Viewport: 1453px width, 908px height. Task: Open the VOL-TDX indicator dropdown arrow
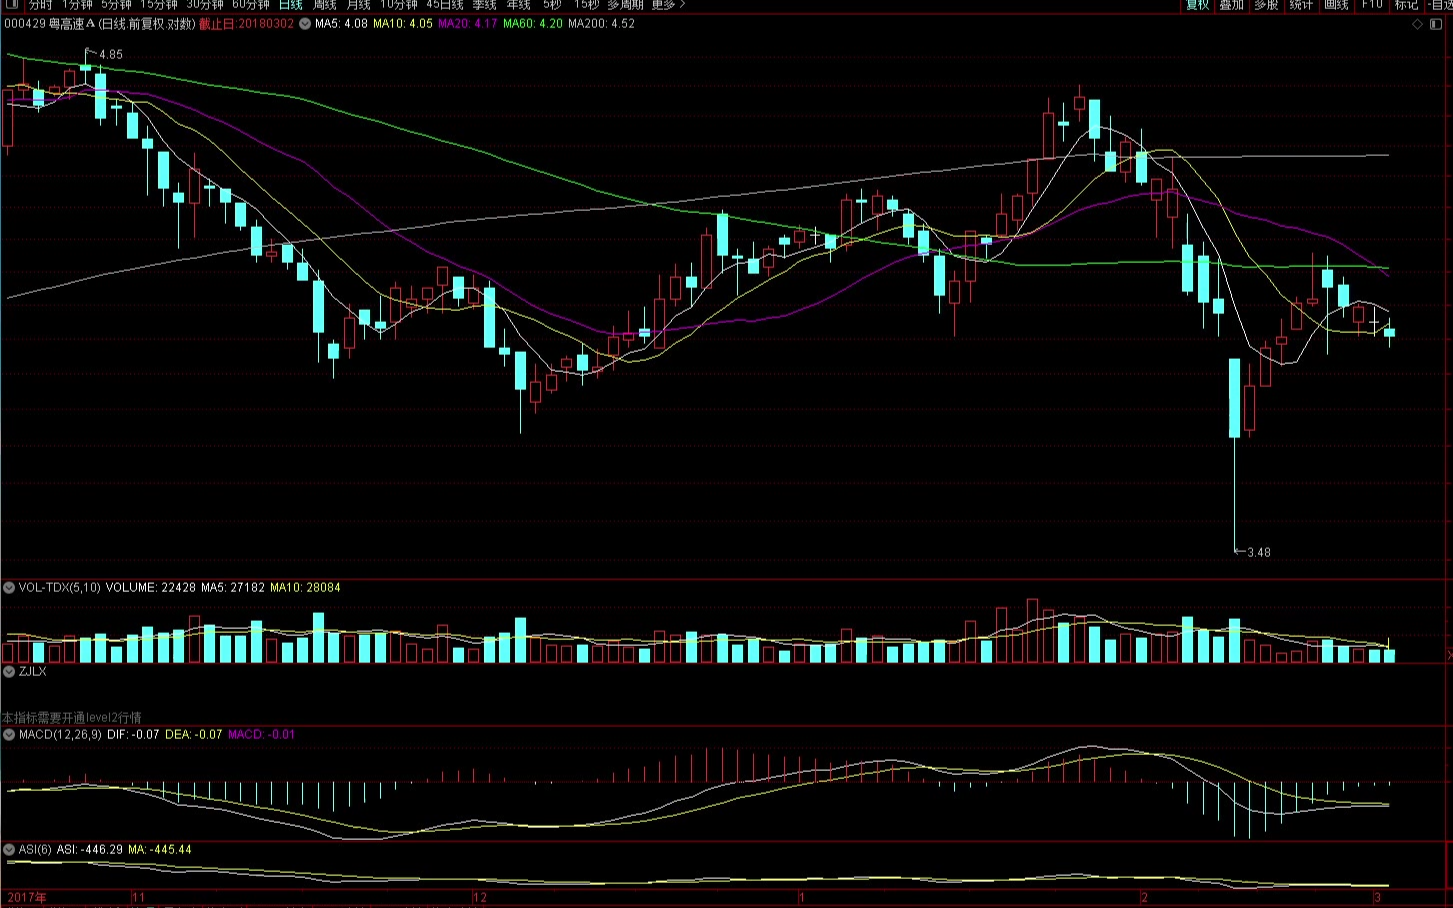pyautogui.click(x=9, y=588)
